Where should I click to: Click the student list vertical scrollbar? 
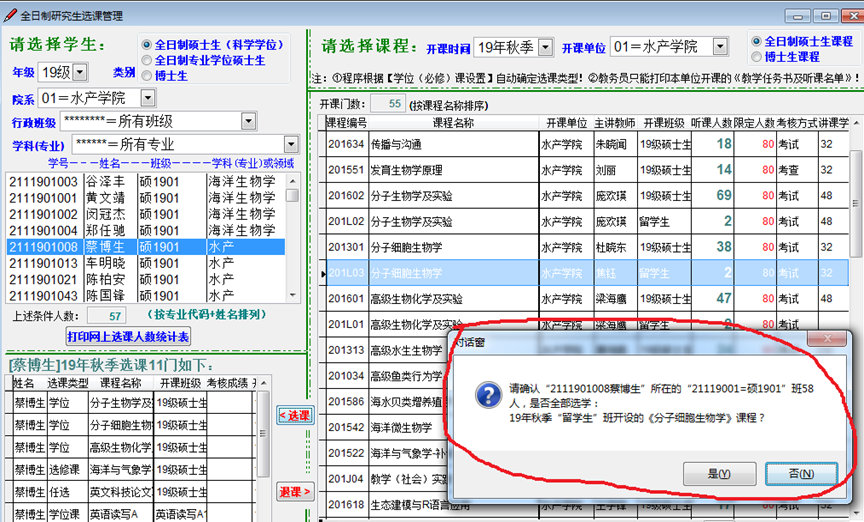[x=292, y=238]
